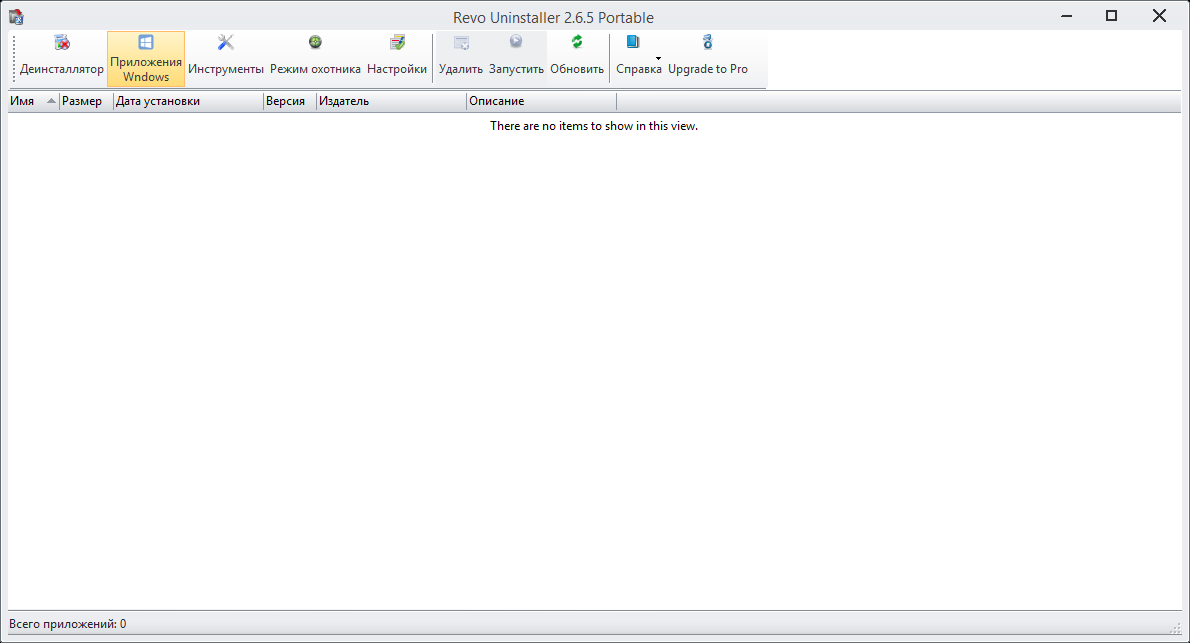Open Справка help book icon
The image size is (1190, 643).
pyautogui.click(x=633, y=43)
